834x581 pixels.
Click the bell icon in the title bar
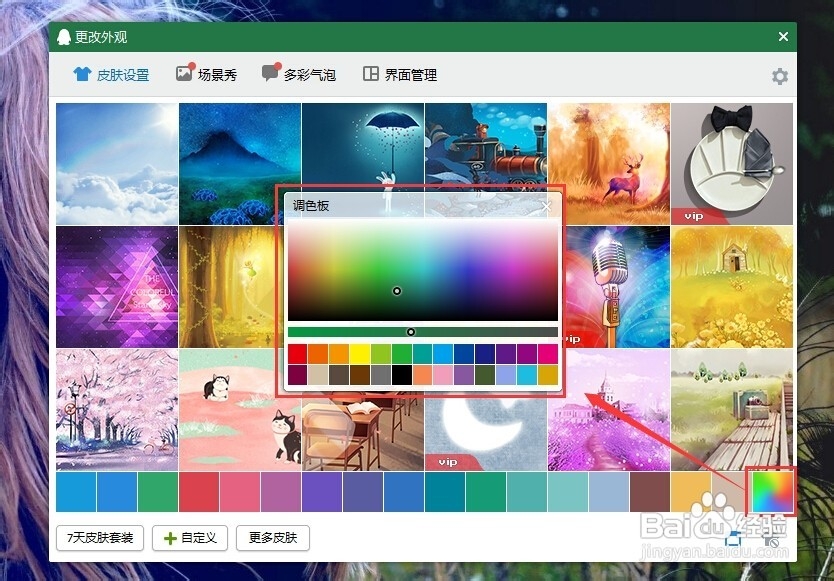[63, 35]
